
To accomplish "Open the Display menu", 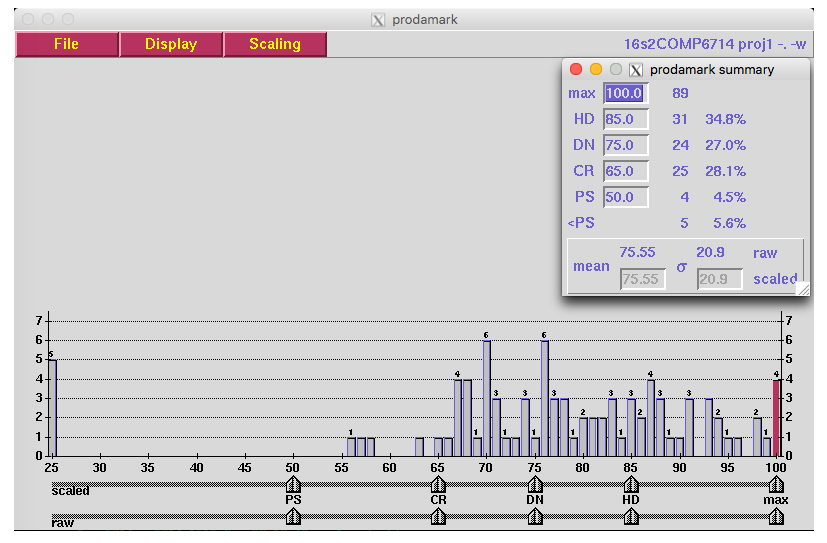I will 171,44.
